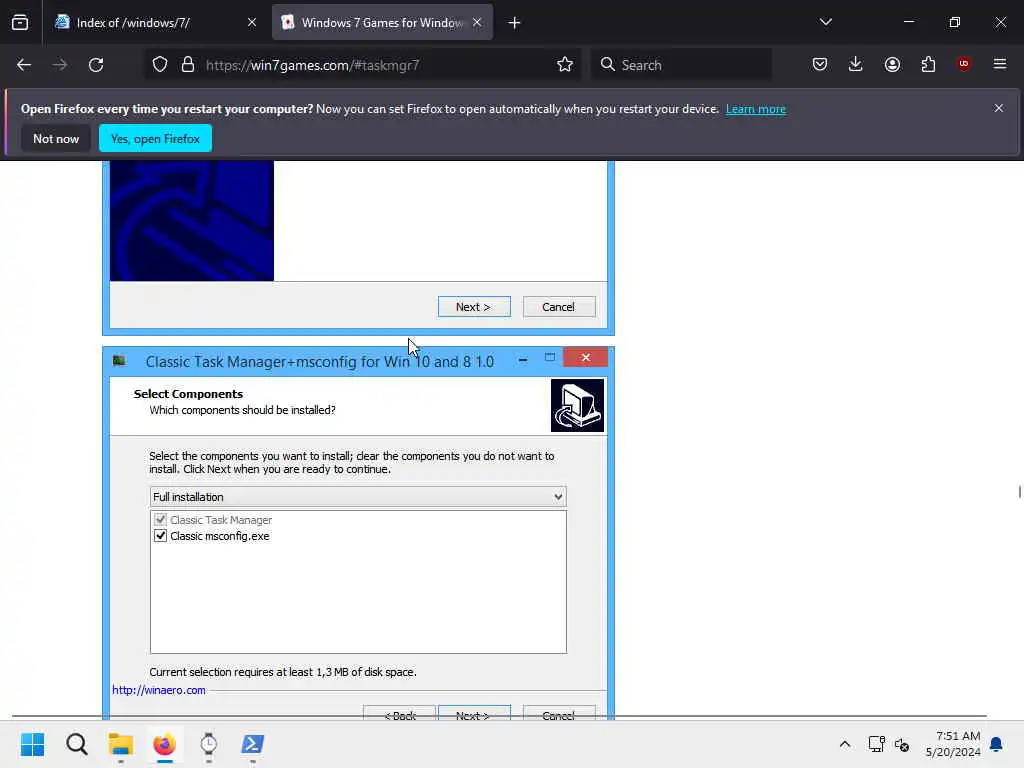Minimize the Classic Task Manager installer
This screenshot has height=768, width=1024.
[x=522, y=360]
